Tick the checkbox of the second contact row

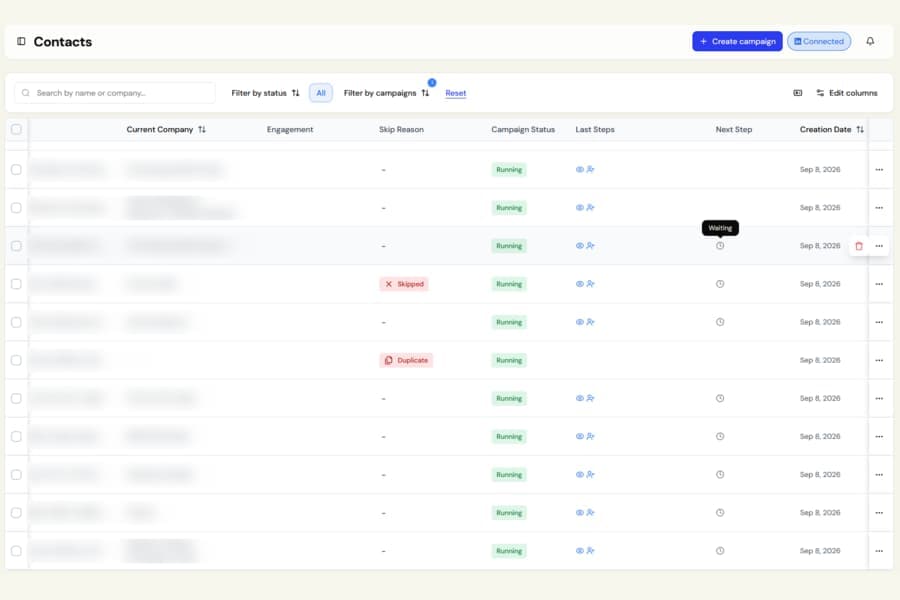click(16, 208)
